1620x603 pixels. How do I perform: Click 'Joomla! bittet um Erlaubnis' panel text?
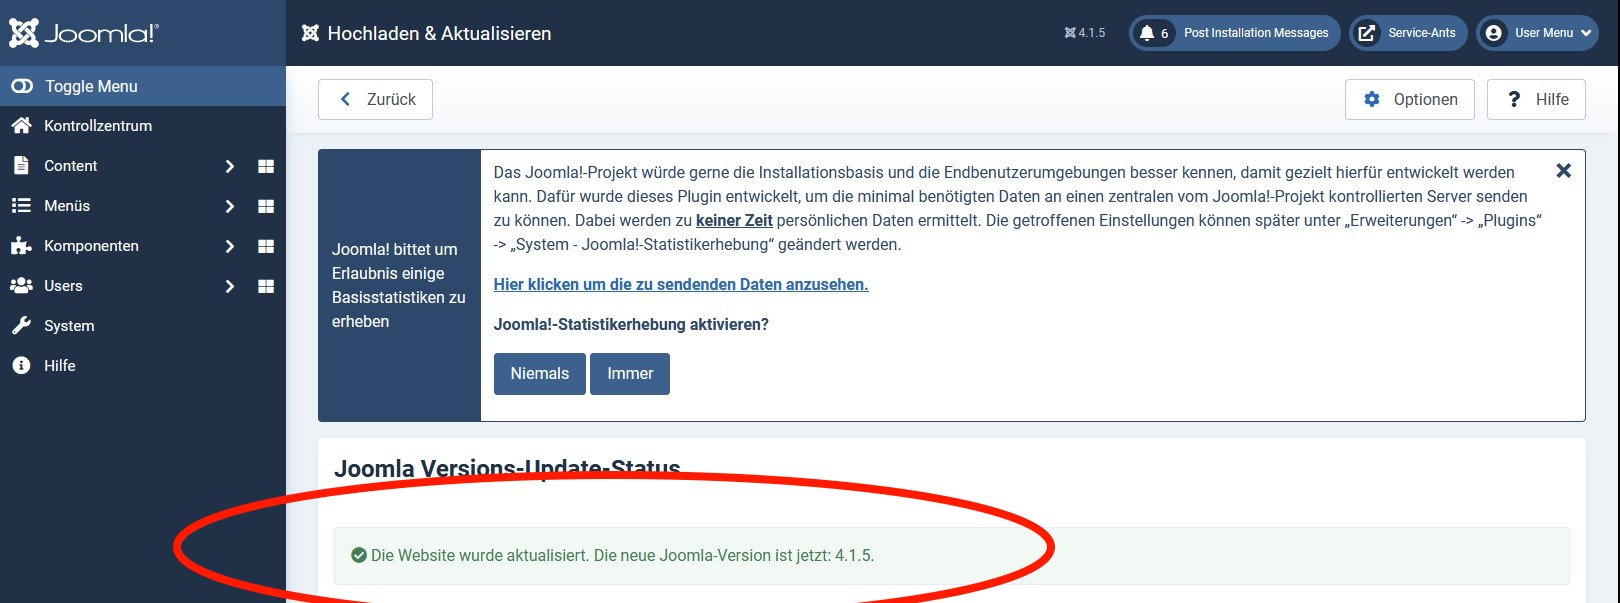[399, 285]
